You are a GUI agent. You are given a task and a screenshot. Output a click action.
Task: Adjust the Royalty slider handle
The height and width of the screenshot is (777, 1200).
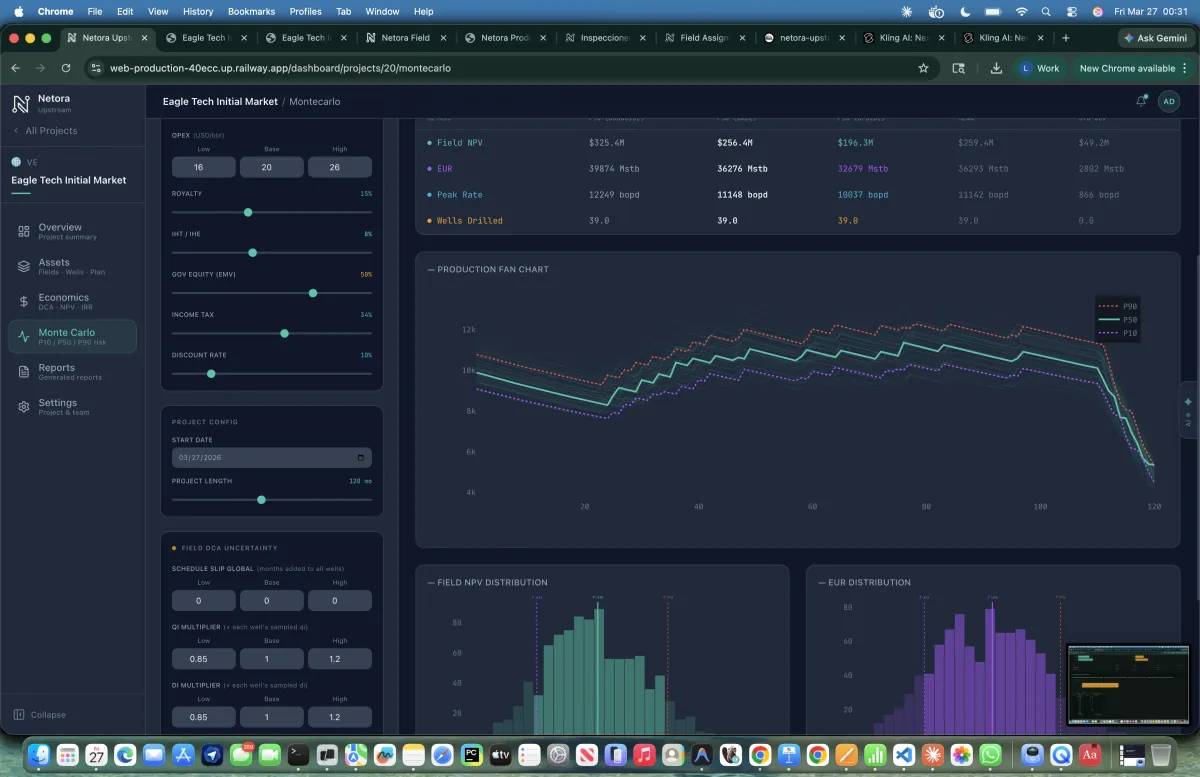[x=248, y=212]
